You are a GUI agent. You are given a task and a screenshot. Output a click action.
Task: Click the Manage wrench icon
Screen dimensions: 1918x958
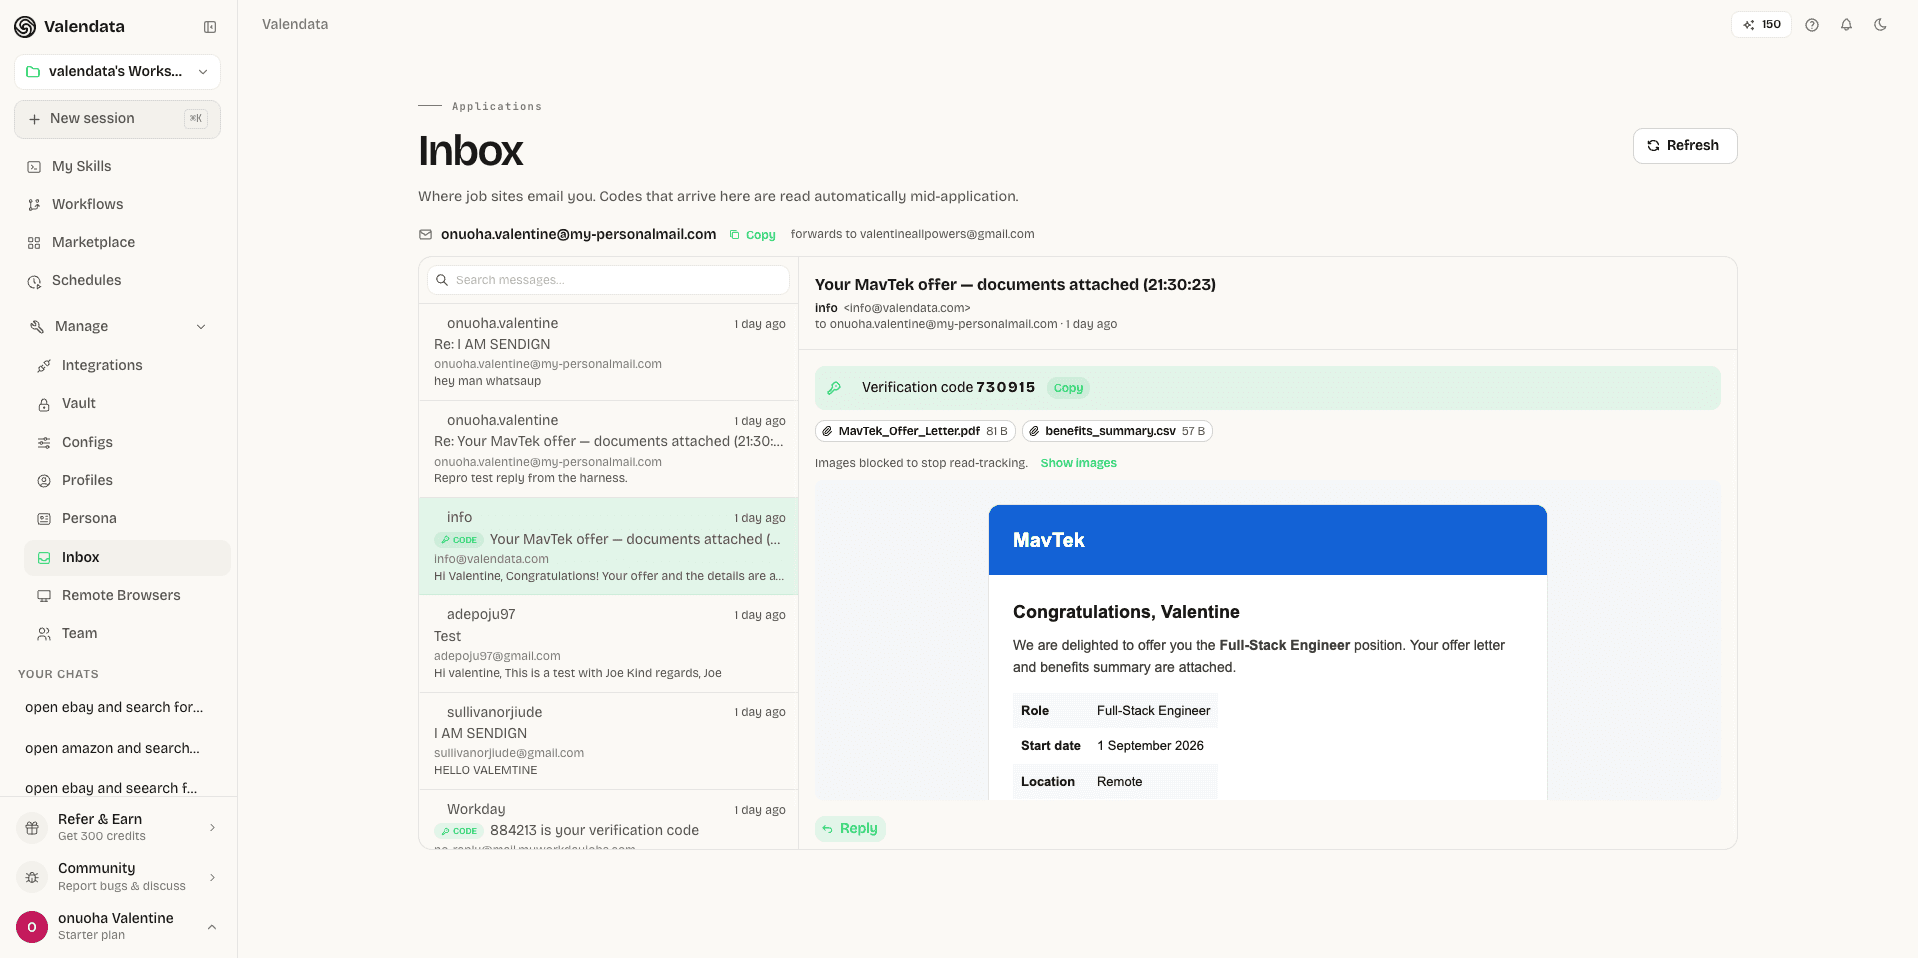(x=37, y=327)
